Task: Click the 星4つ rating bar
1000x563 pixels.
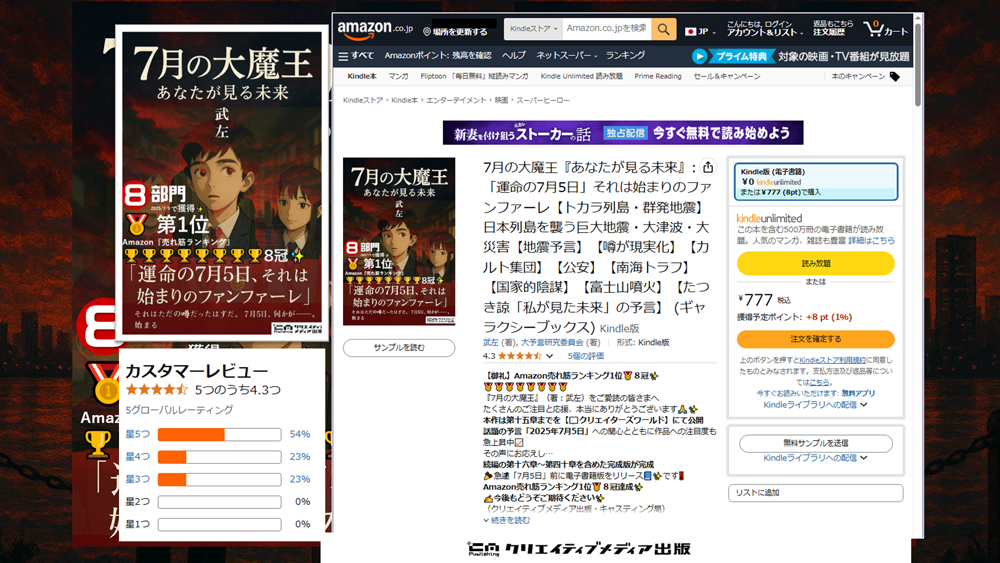Action: coord(219,457)
